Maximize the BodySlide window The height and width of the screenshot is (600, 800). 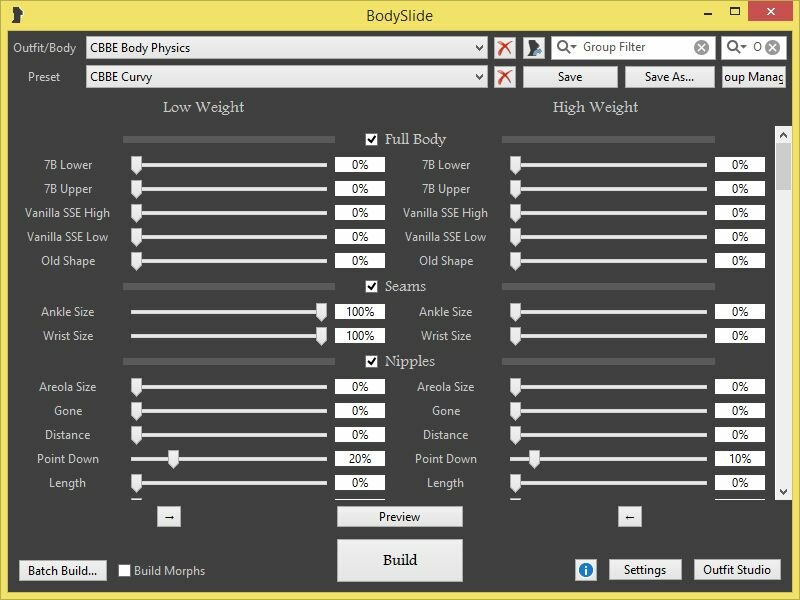tap(735, 12)
